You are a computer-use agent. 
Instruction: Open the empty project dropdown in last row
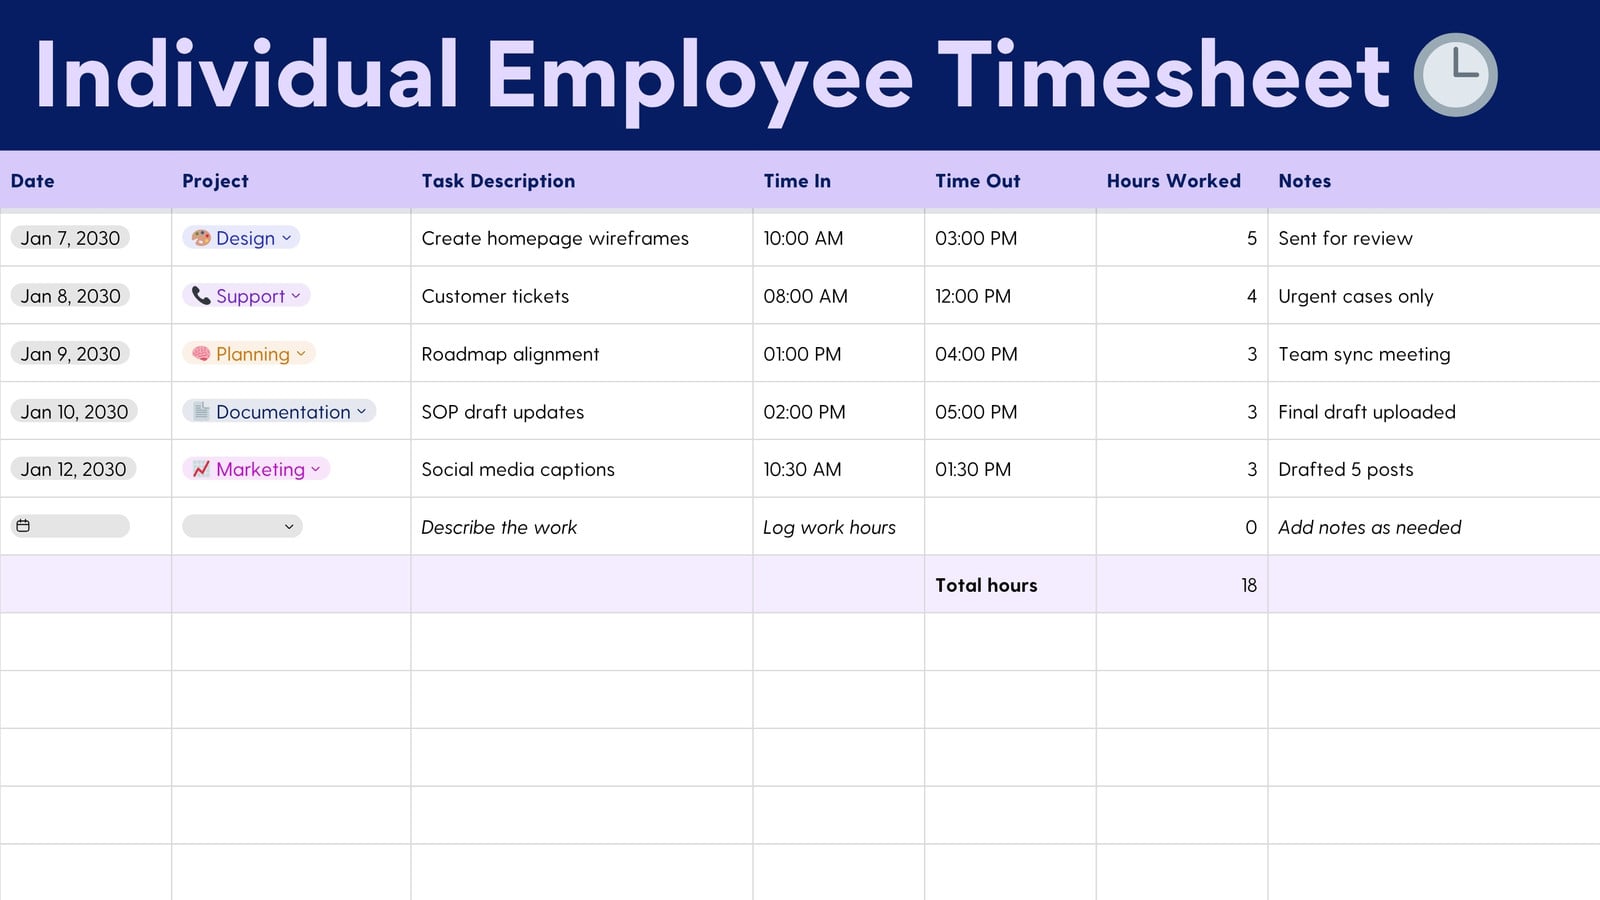(243, 526)
